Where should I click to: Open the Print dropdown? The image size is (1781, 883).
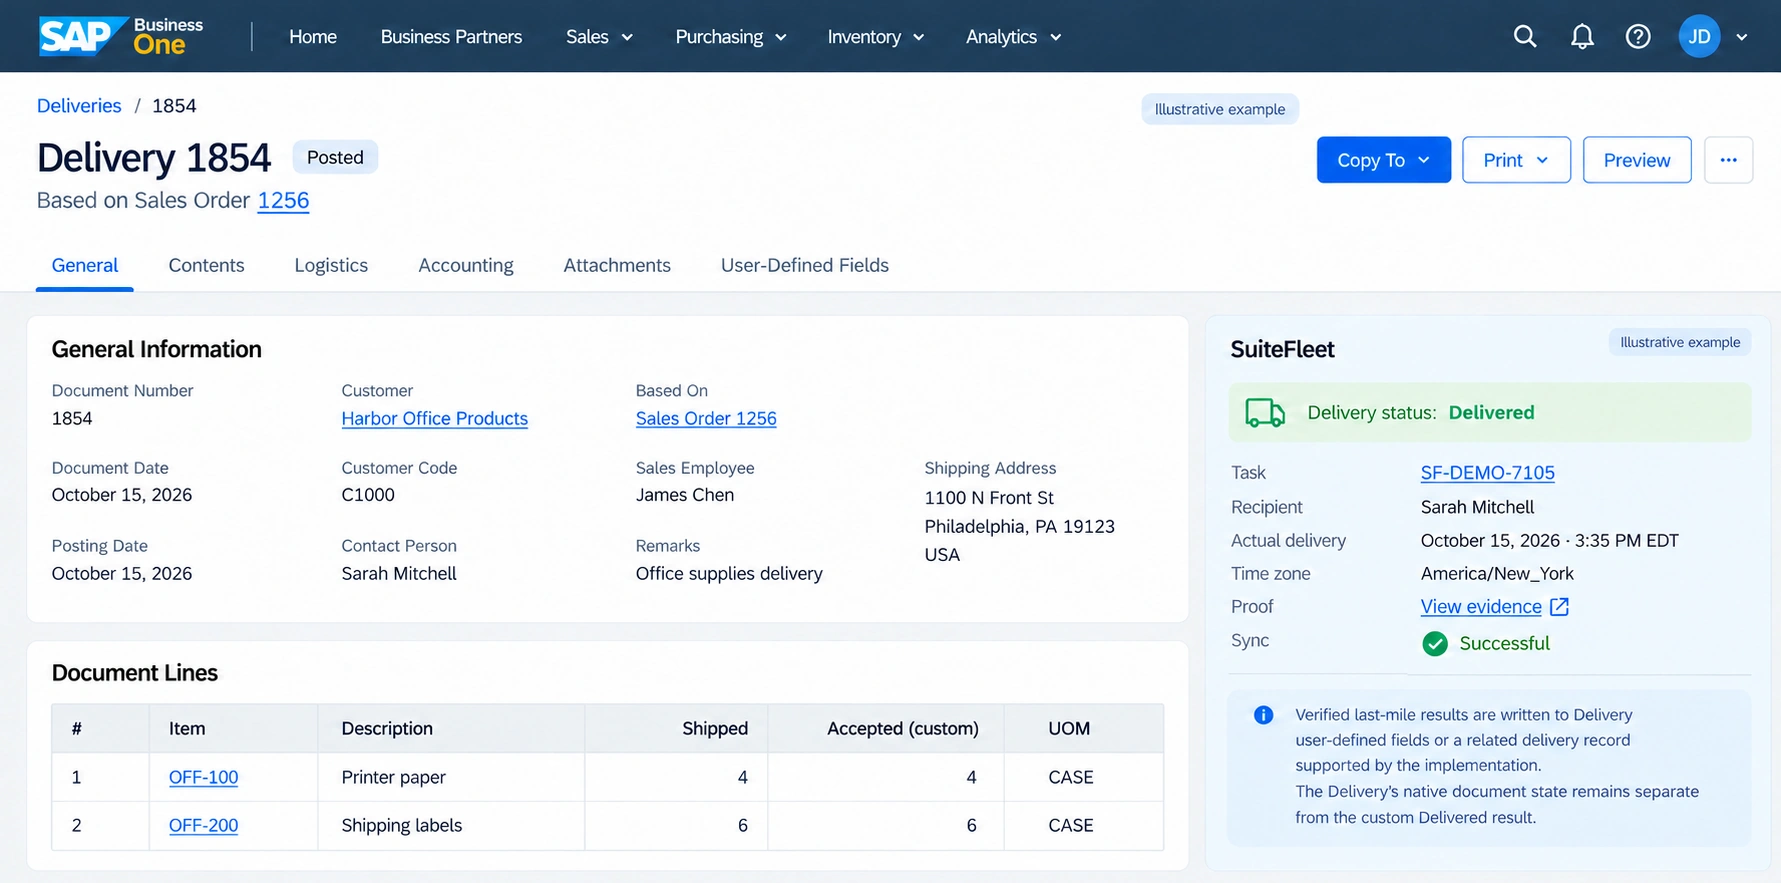[1516, 160]
